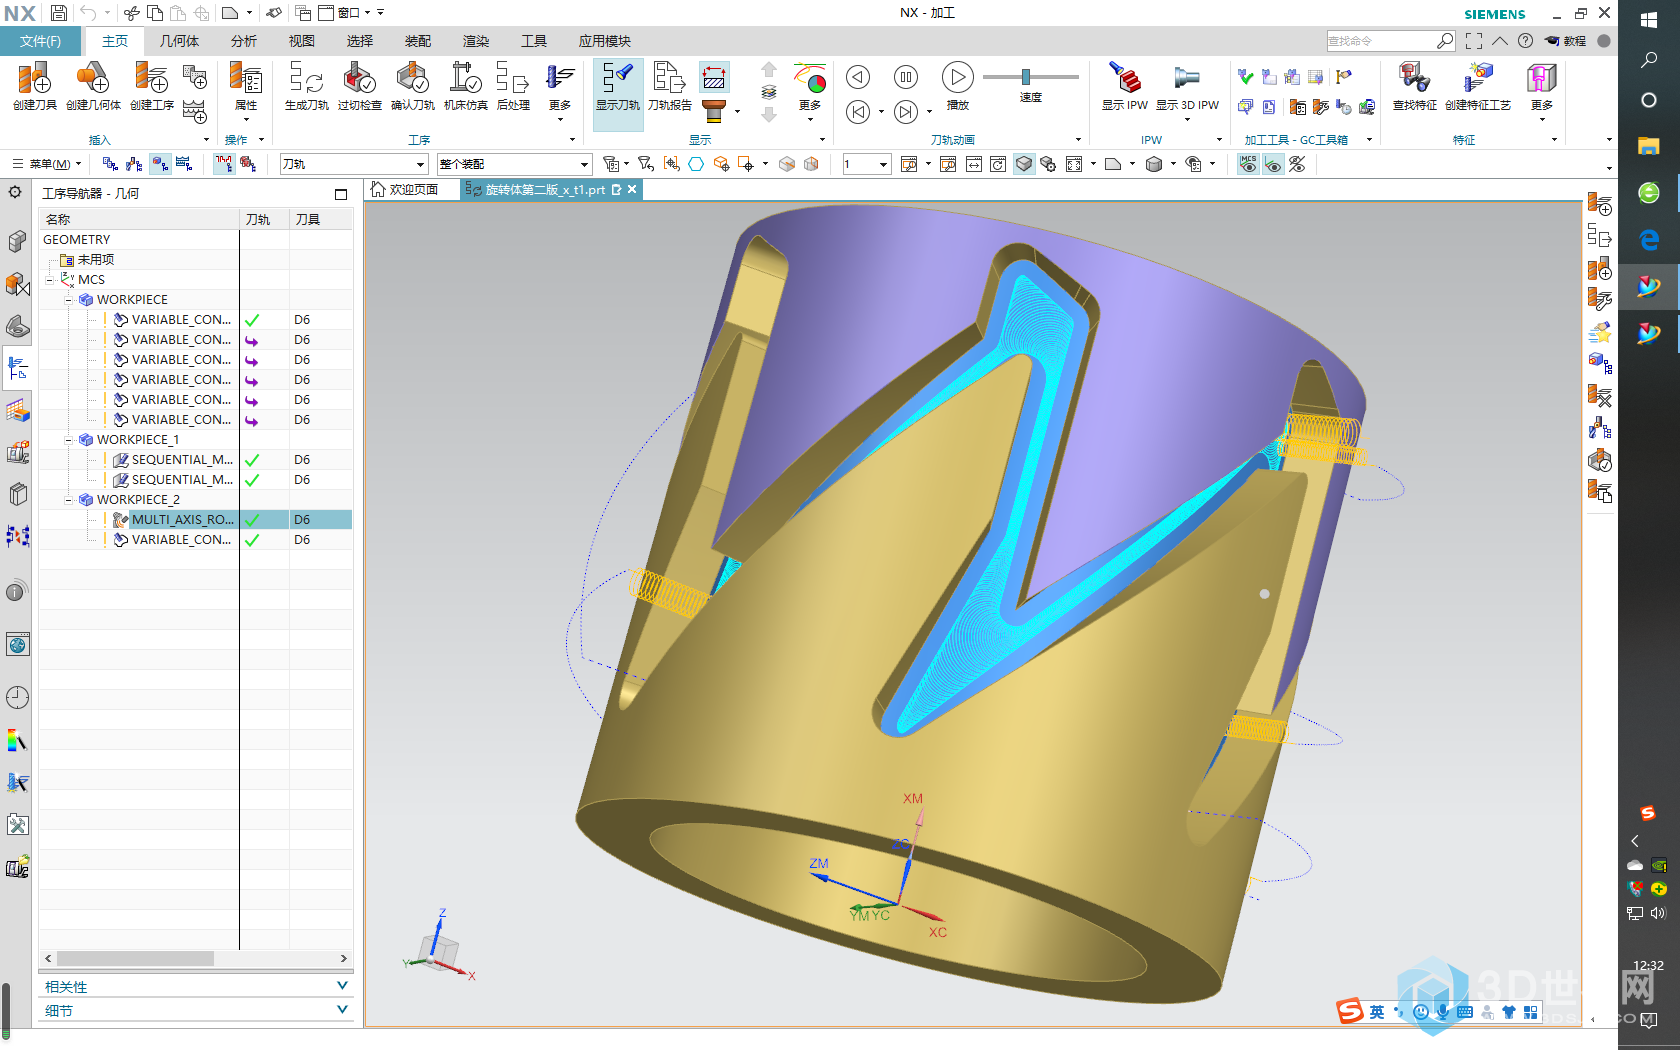Select the Unused Items (未用项) folder
This screenshot has width=1680, height=1050.
(87, 260)
